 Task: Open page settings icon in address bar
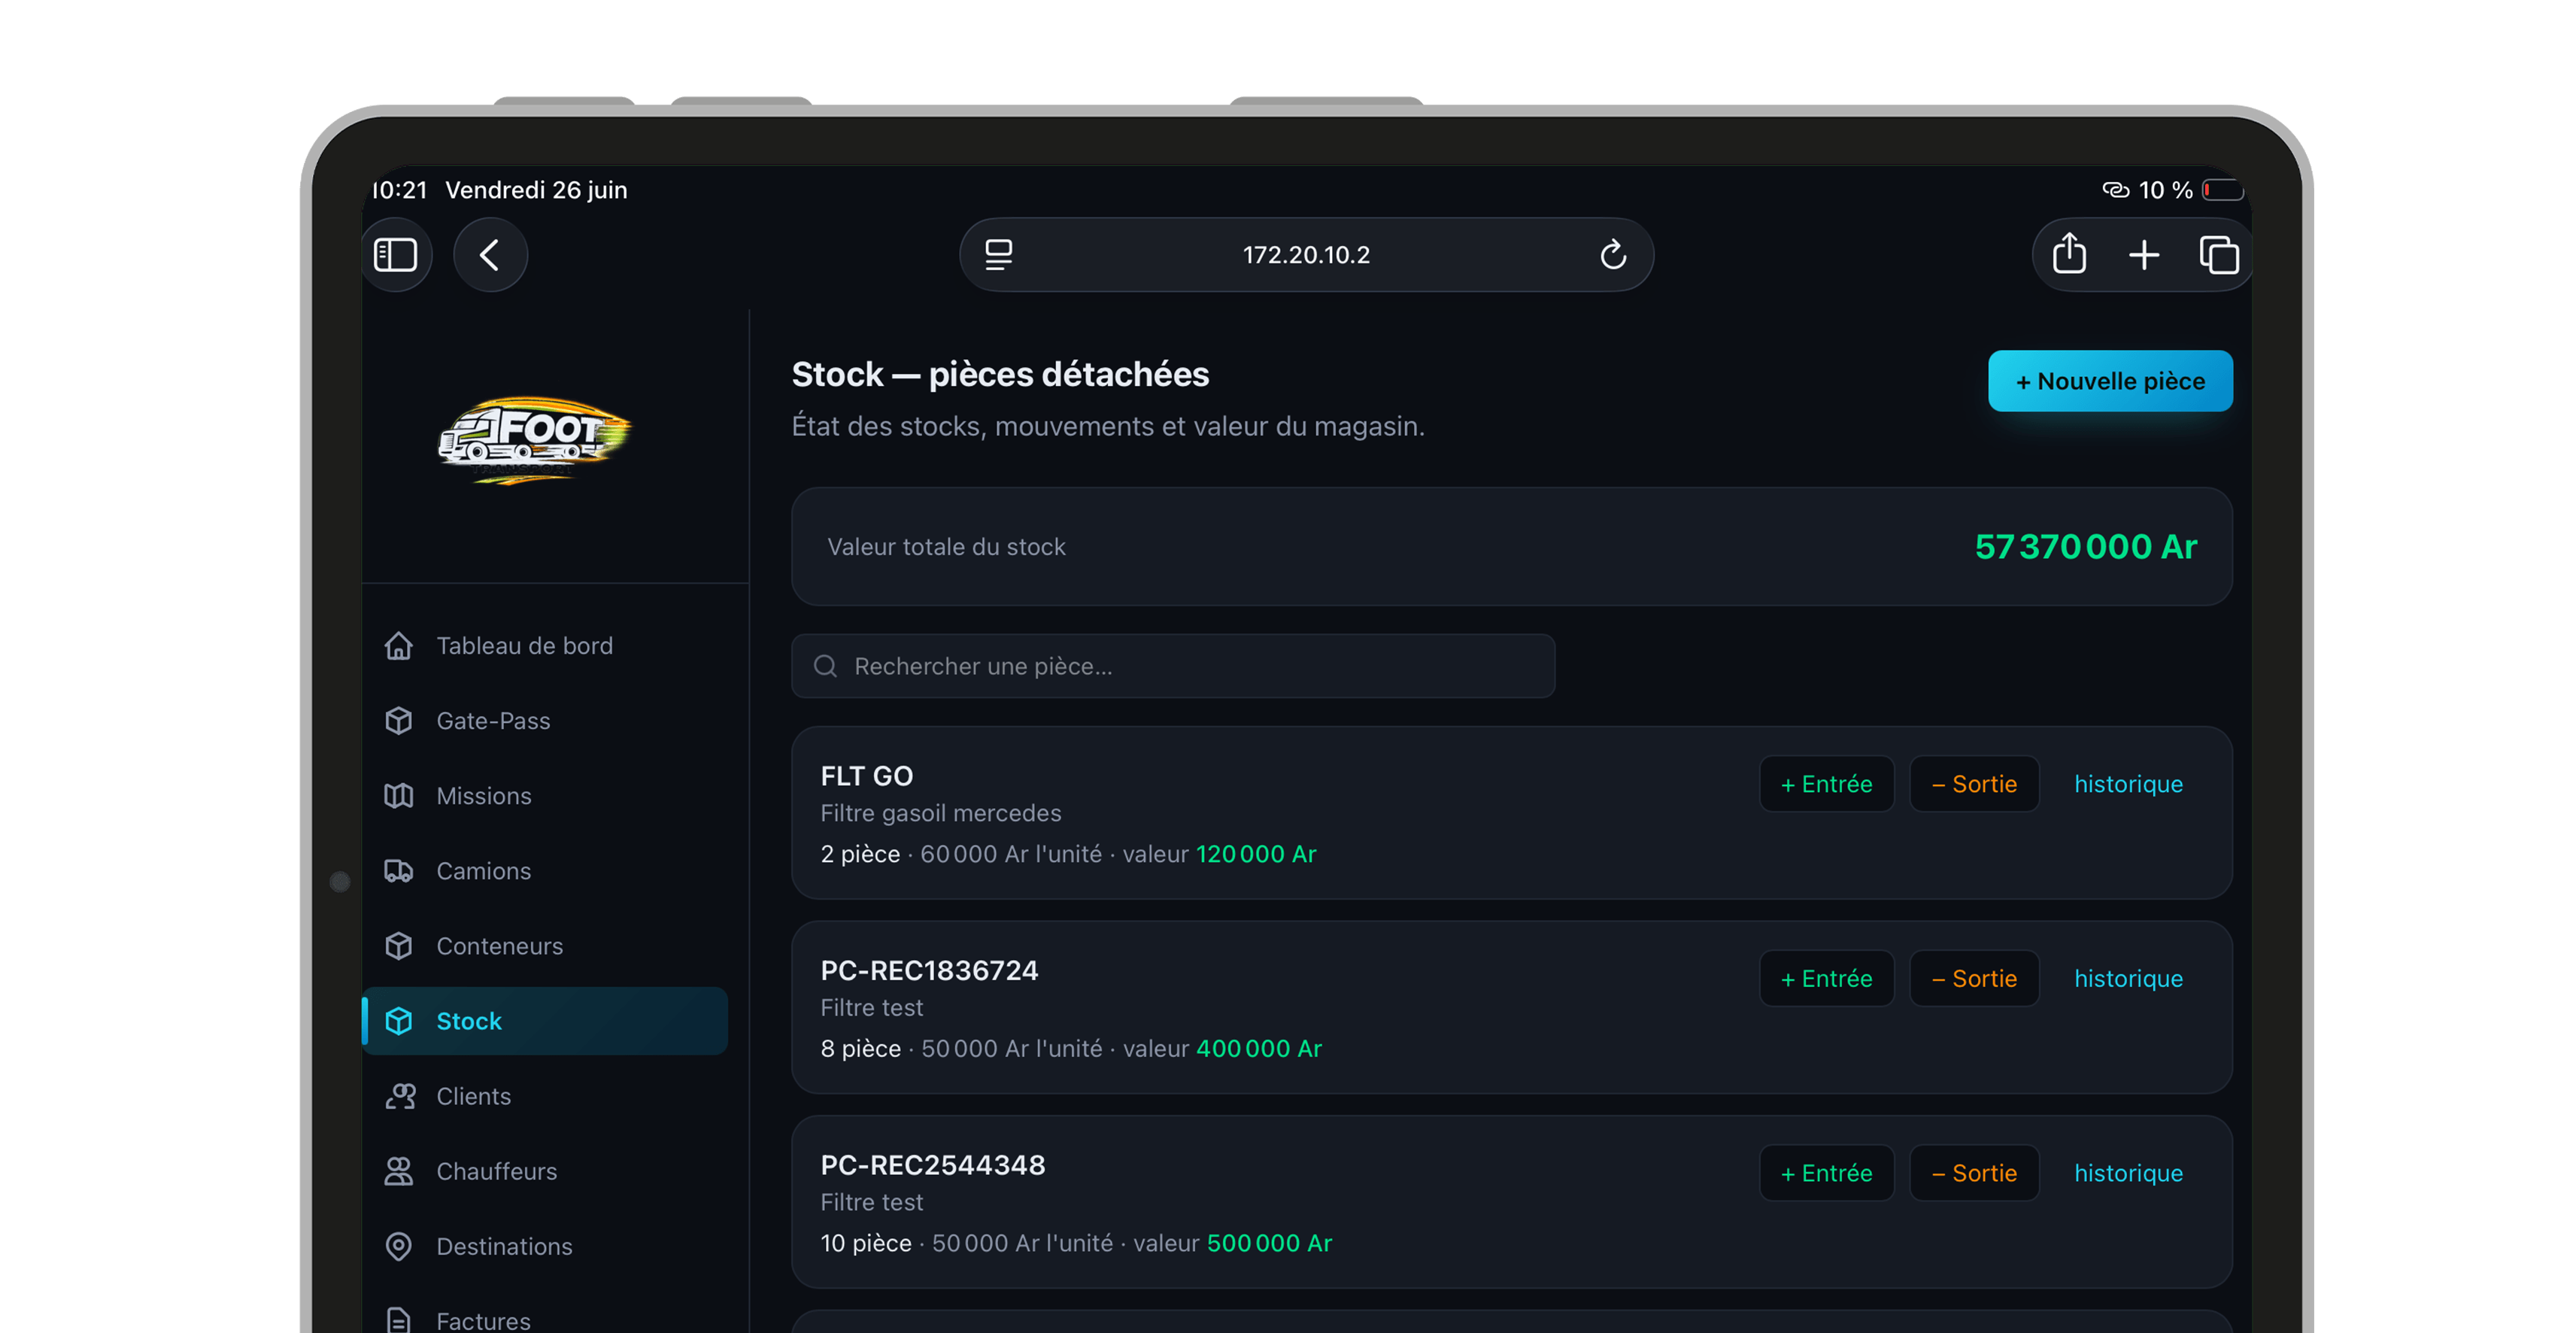click(998, 255)
